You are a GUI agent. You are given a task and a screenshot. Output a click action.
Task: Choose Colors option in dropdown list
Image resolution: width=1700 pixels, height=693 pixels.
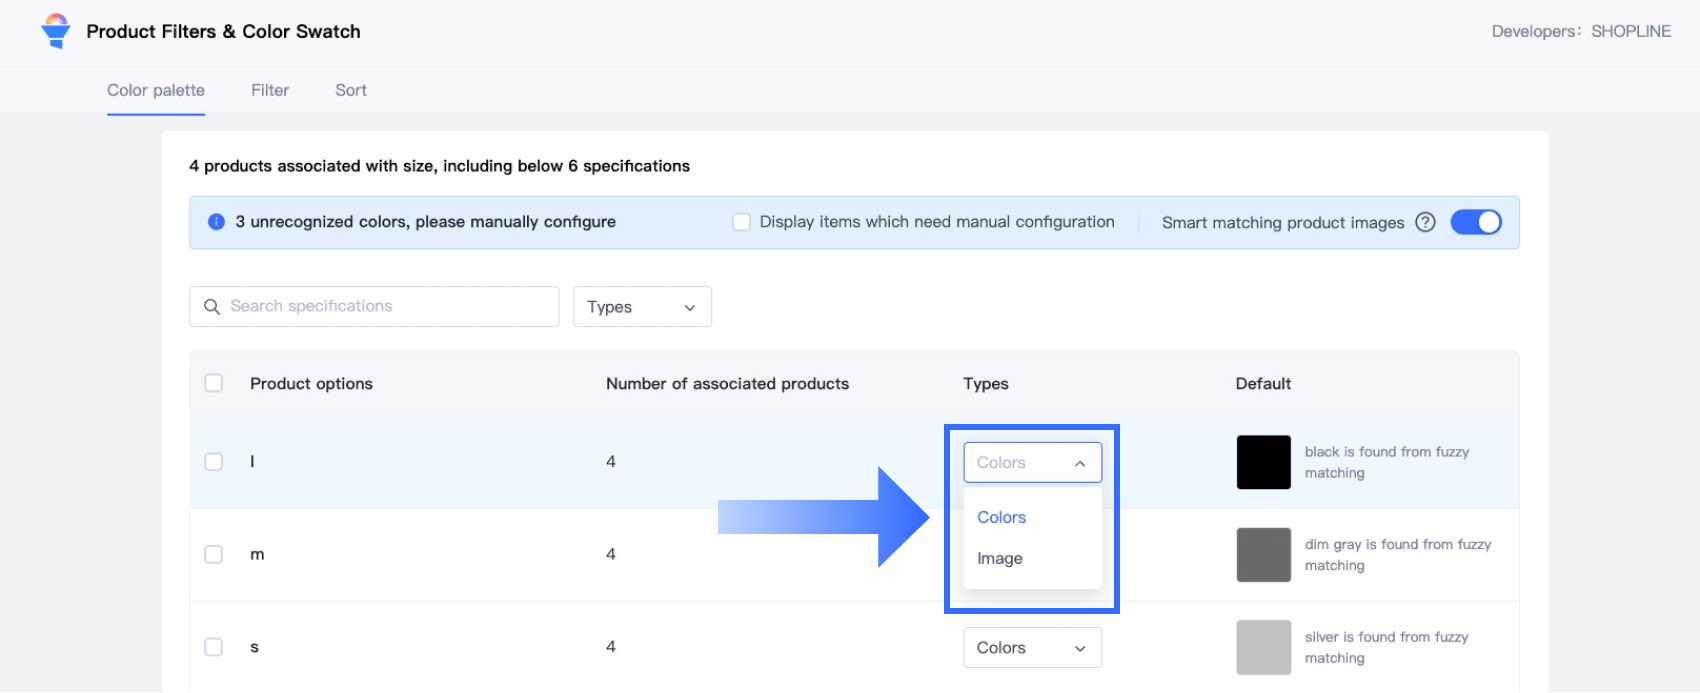coord(1002,517)
